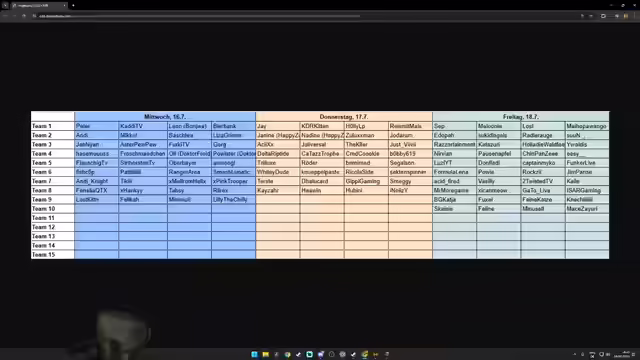
Task: Click the 'captainmyko' cell
Action: pos(543,163)
